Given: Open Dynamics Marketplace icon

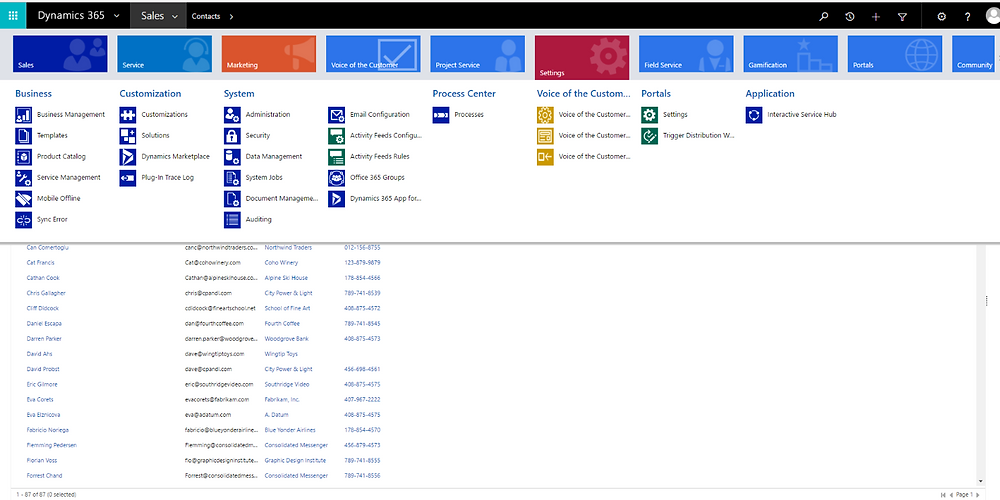Looking at the screenshot, I should [128, 157].
